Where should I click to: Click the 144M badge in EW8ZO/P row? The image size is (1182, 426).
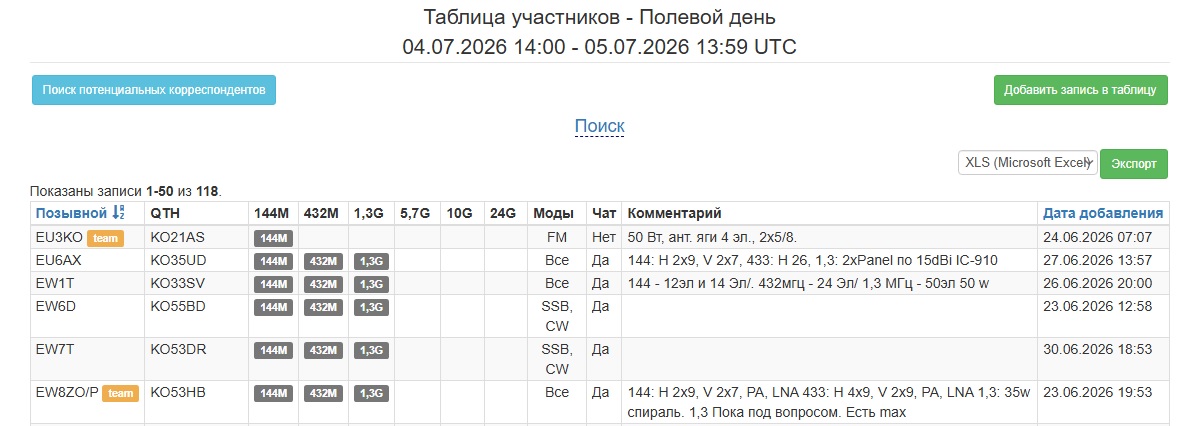click(272, 394)
